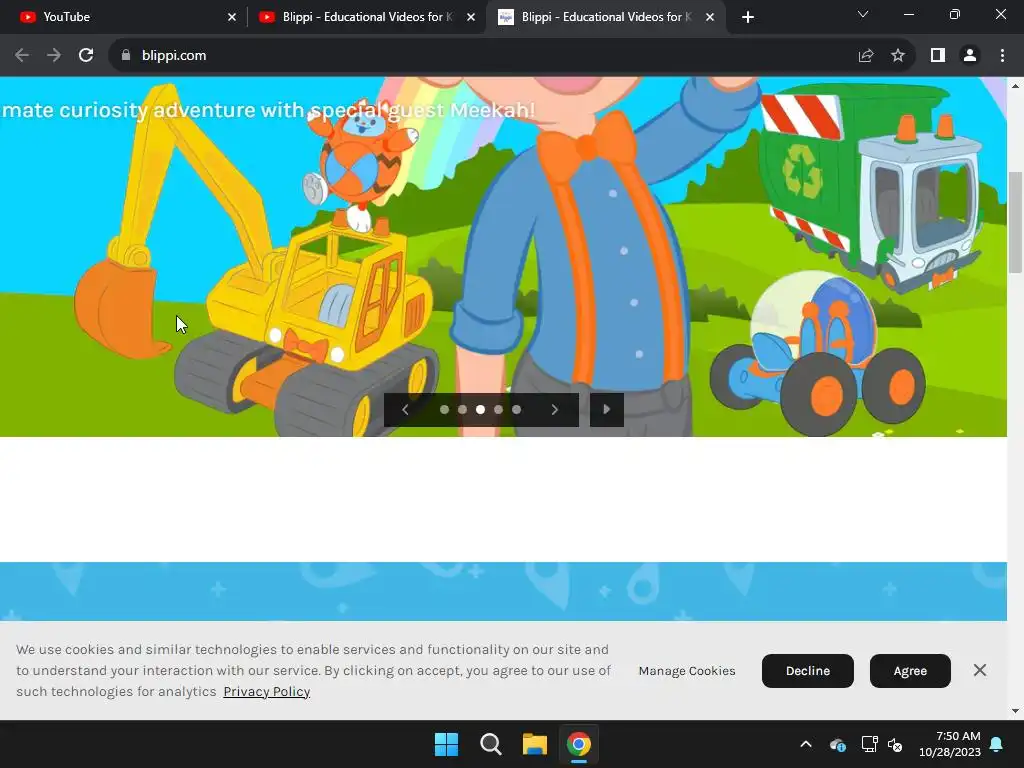Image resolution: width=1024 pixels, height=768 pixels.
Task: Open clock and date 7:50 AM
Action: (x=950, y=744)
